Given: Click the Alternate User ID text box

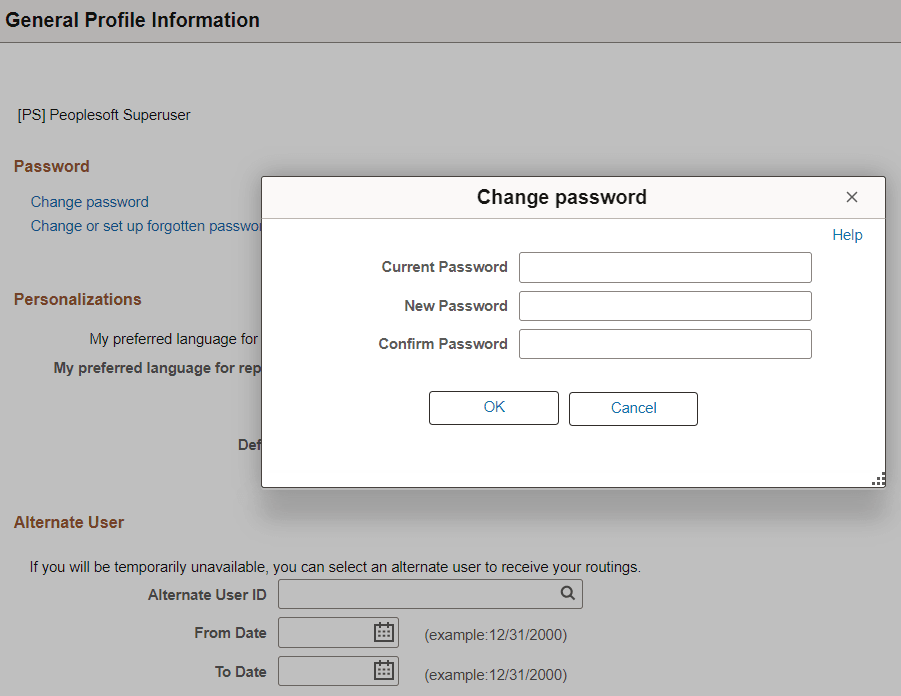Looking at the screenshot, I should pyautogui.click(x=420, y=593).
